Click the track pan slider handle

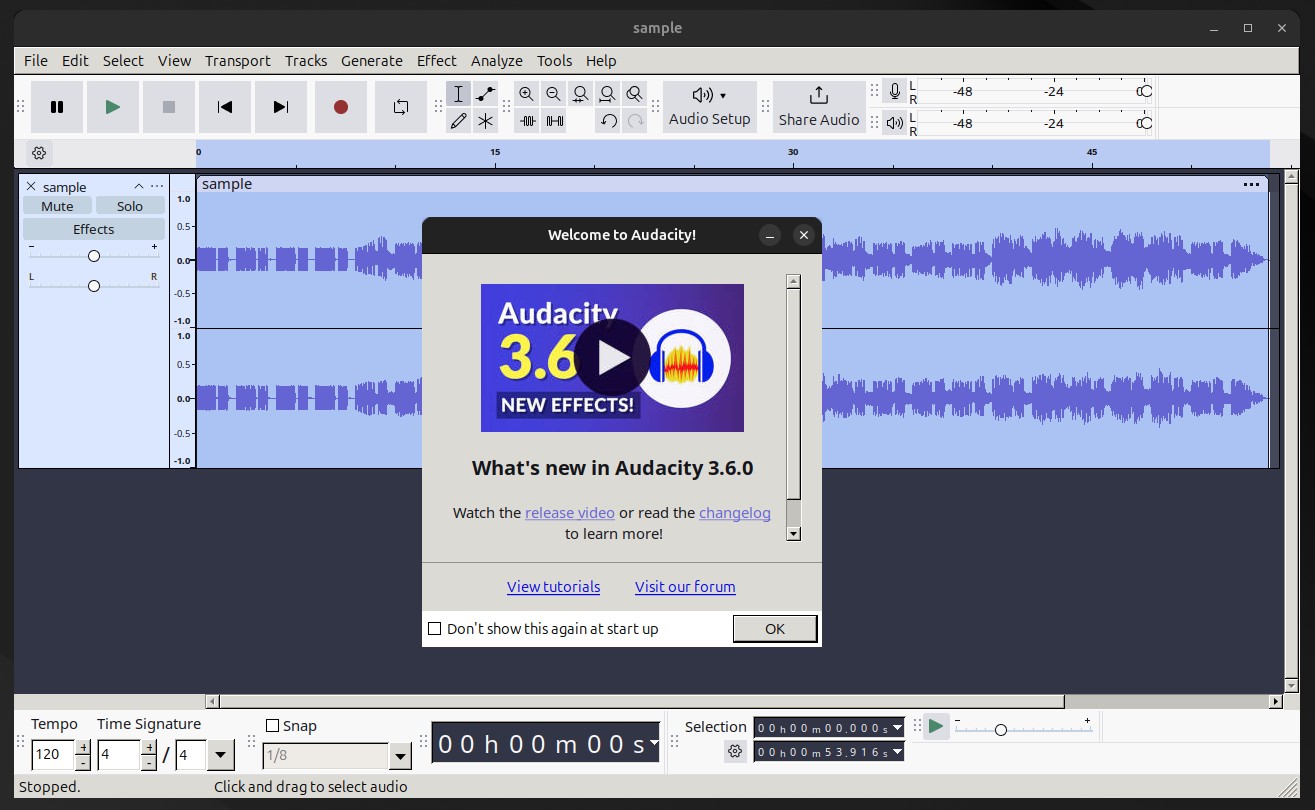[x=94, y=286]
